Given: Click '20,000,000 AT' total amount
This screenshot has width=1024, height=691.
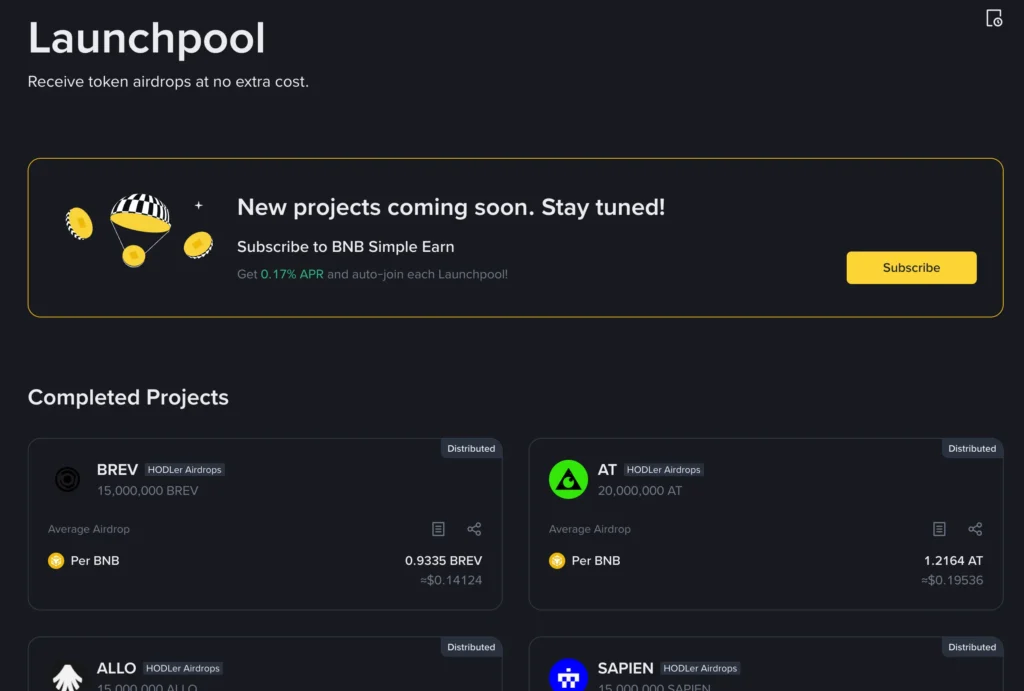Looking at the screenshot, I should click(640, 490).
